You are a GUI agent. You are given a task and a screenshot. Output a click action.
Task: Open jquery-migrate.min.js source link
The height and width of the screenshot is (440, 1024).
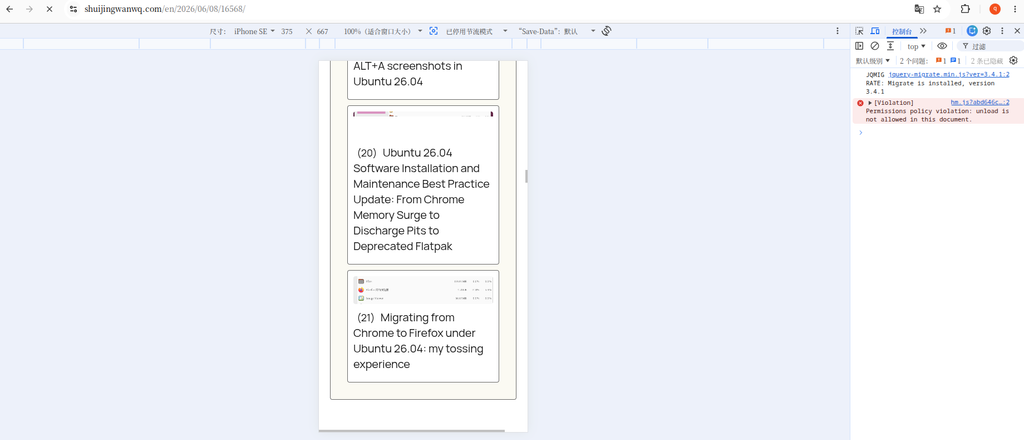click(x=949, y=74)
